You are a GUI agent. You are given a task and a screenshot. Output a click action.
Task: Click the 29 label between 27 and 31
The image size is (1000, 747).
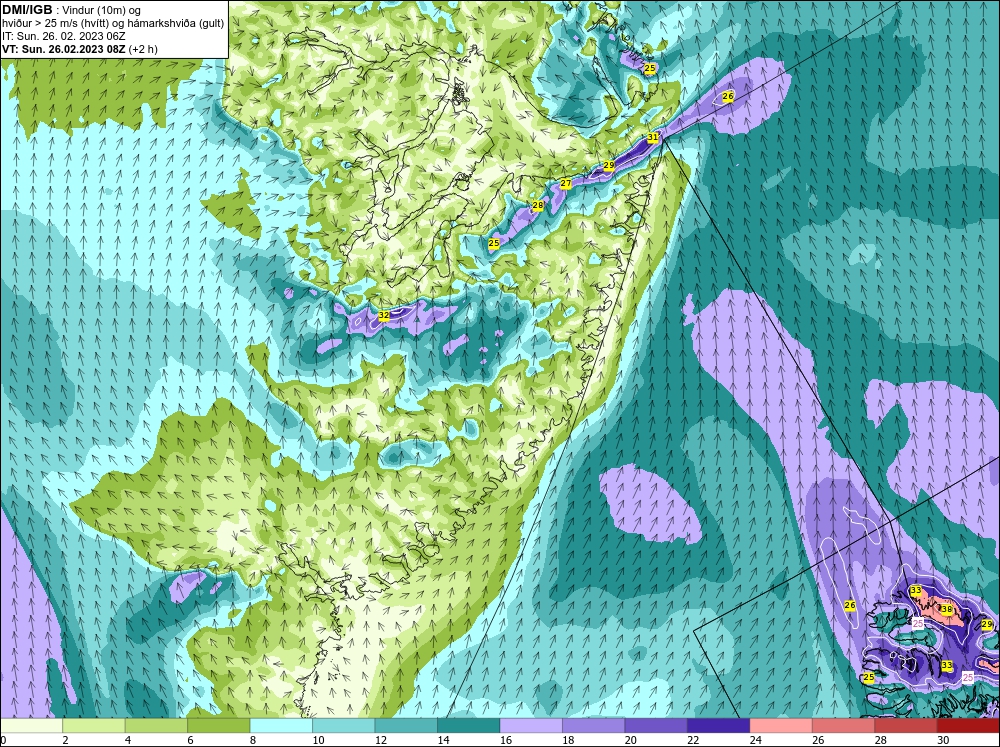click(x=608, y=165)
